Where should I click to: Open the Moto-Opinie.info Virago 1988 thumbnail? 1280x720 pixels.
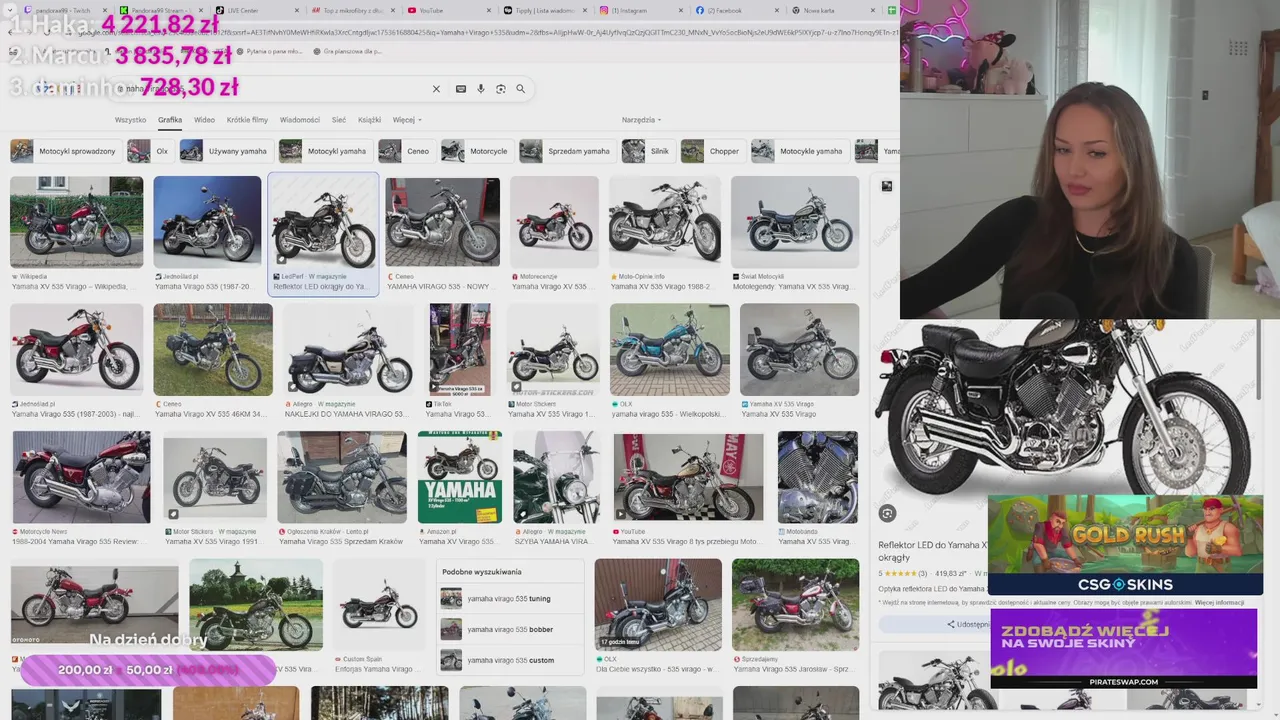click(665, 222)
